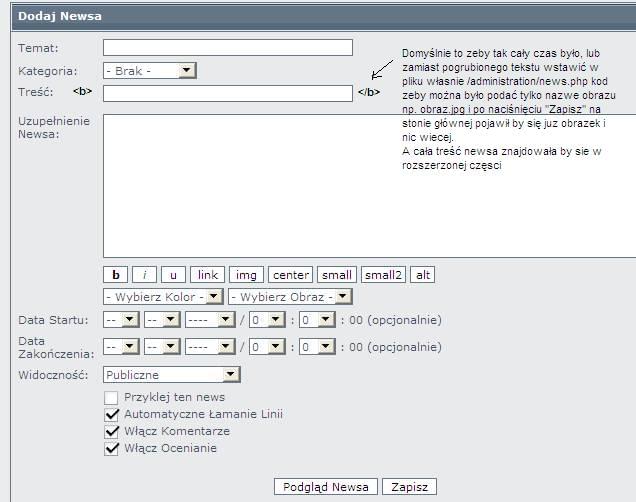636x502 pixels.
Task: Insert image tag with img button
Action: pos(246,275)
